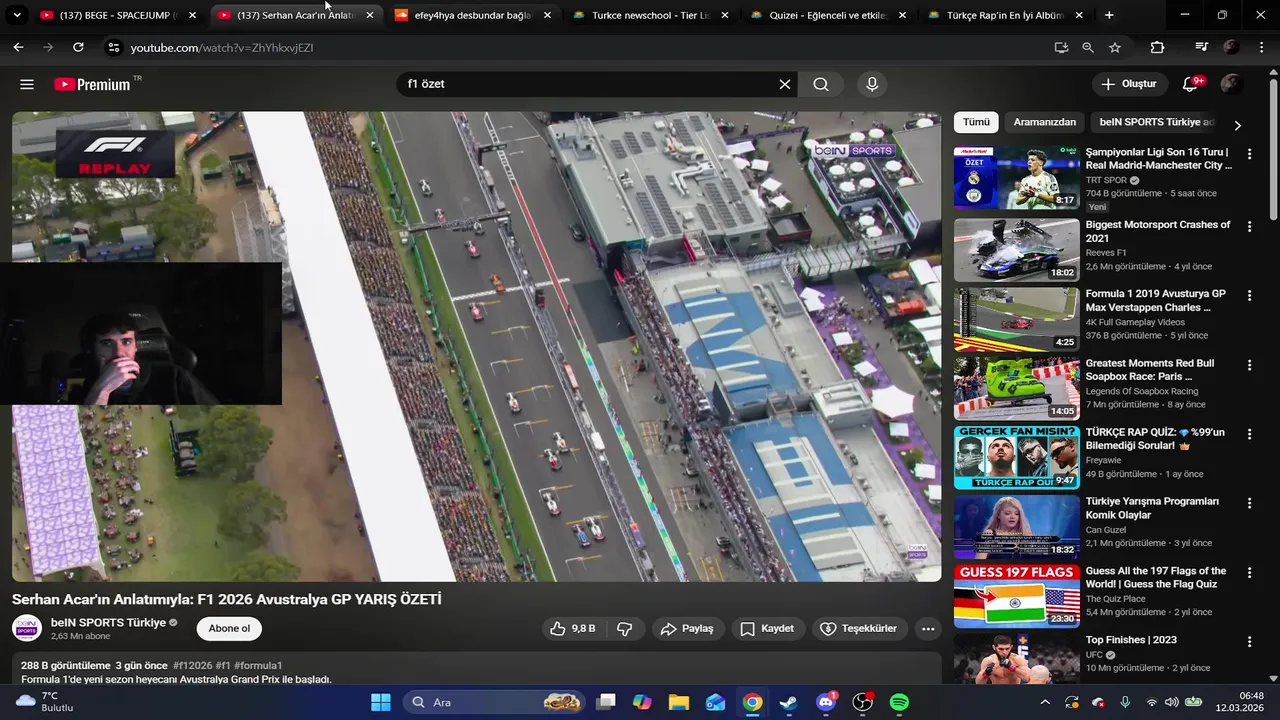Reload the page
Screen dimensions: 1280x720
(x=78, y=47)
